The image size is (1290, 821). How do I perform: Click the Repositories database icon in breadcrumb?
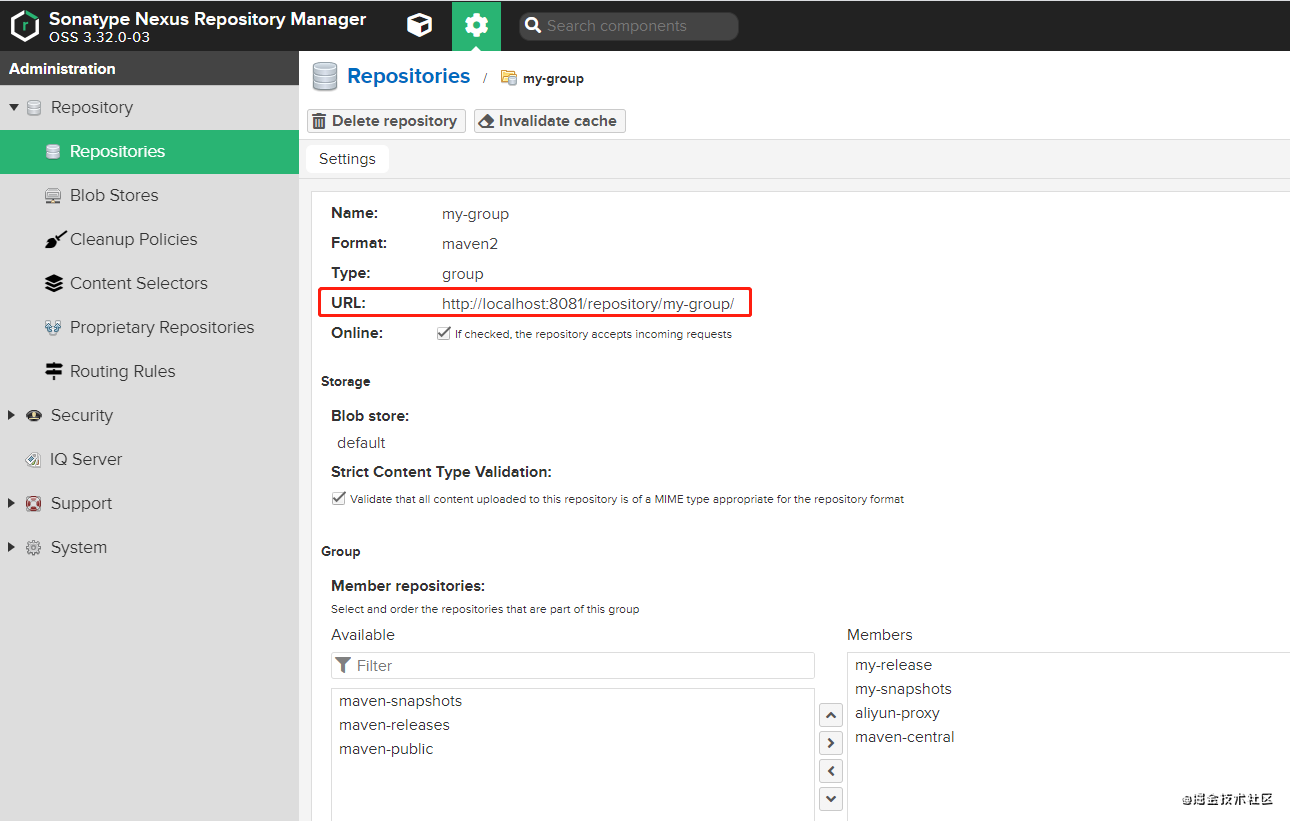click(x=324, y=77)
